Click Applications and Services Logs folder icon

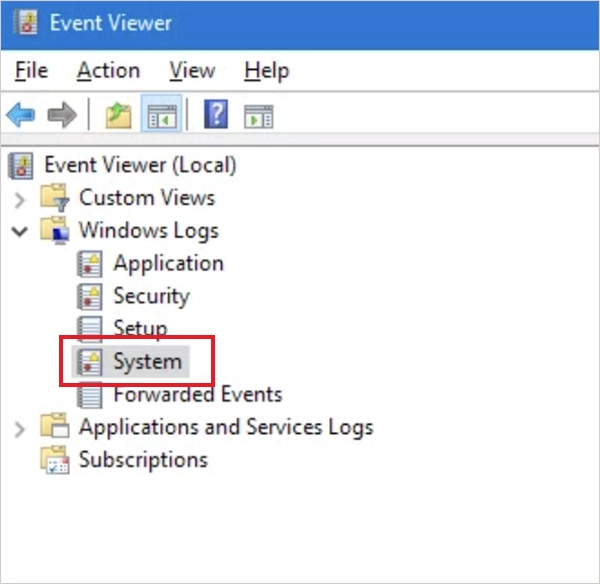click(55, 426)
